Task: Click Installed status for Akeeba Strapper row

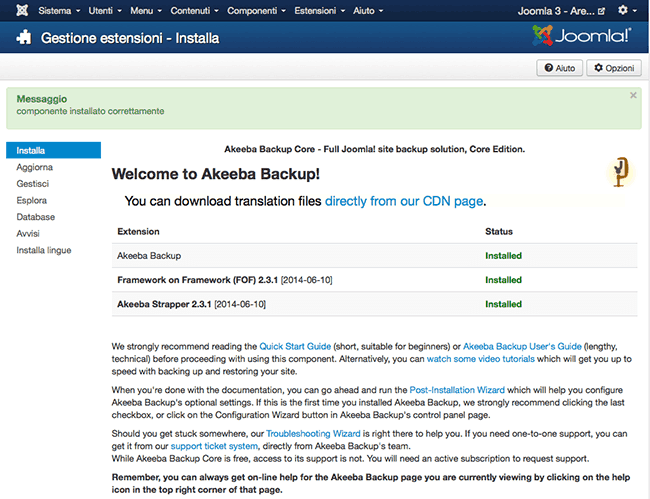Action: click(x=503, y=304)
